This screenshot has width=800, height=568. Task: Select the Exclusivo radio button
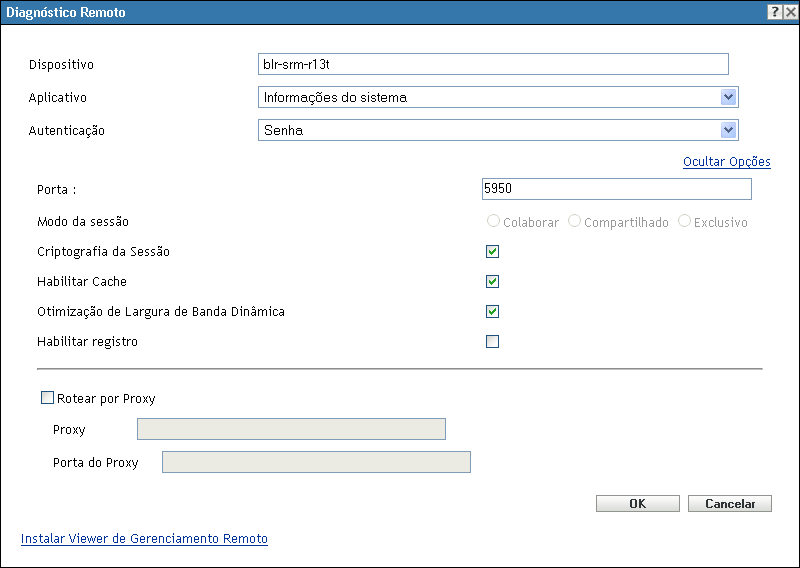[x=685, y=221]
